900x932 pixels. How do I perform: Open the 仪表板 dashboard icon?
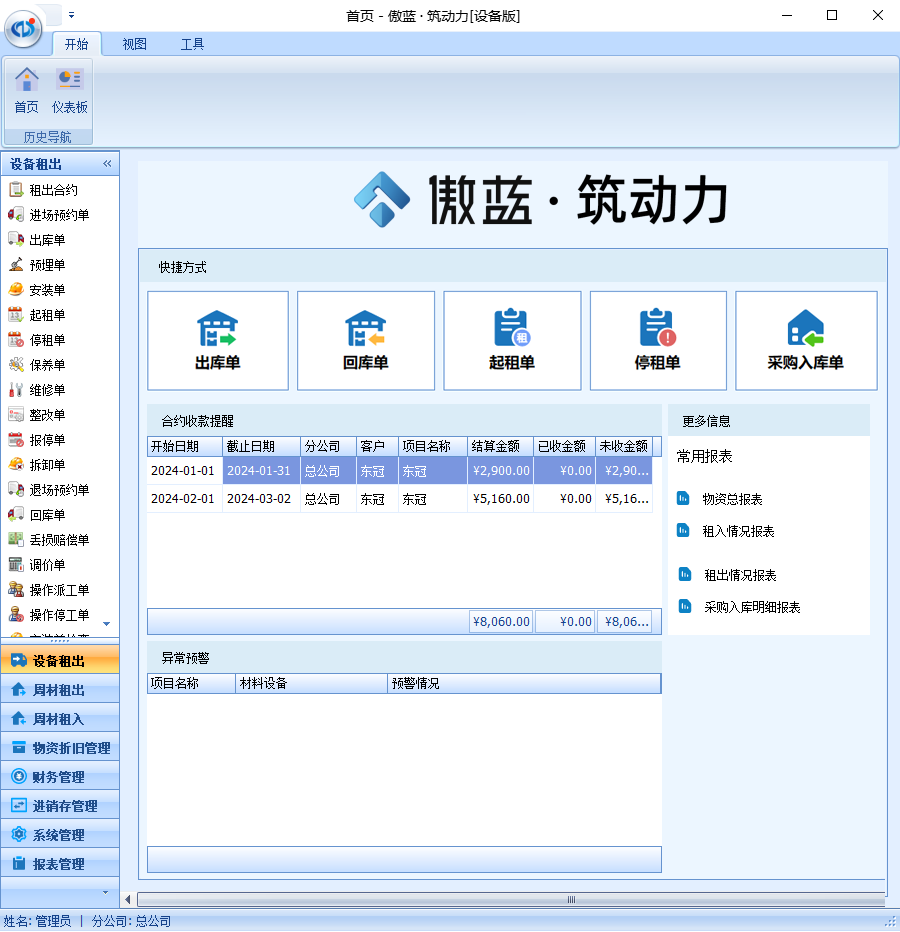70,88
